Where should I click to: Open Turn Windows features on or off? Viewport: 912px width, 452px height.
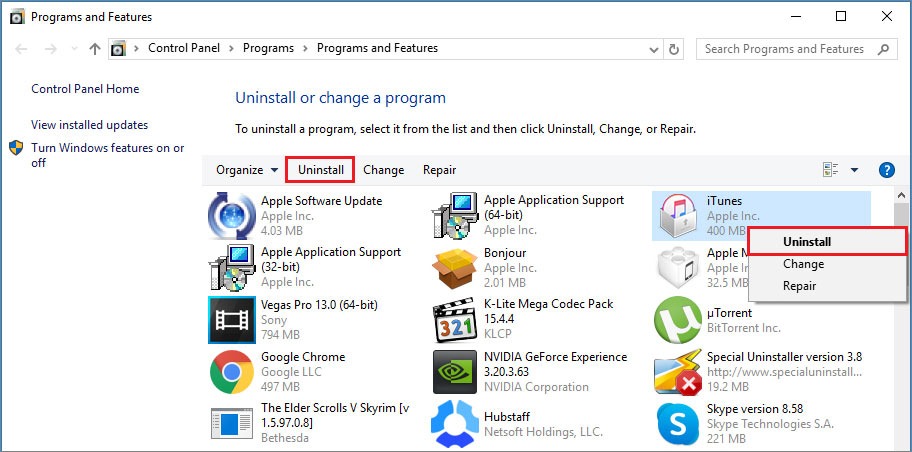pos(108,155)
